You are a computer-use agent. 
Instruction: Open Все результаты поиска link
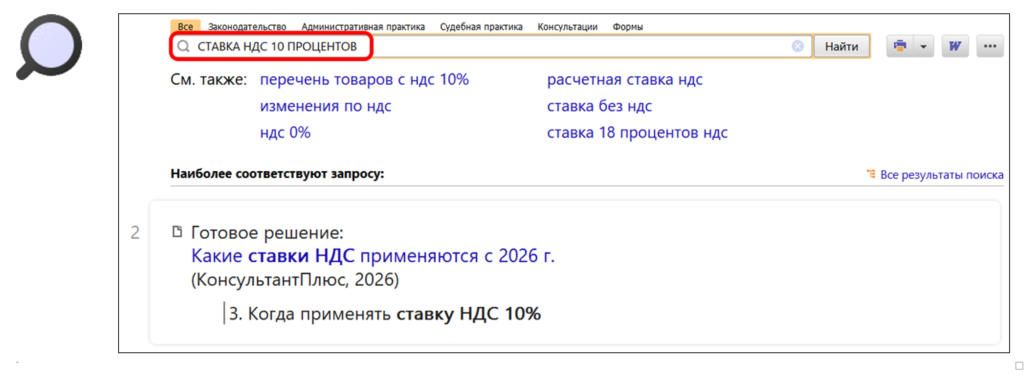coord(942,174)
